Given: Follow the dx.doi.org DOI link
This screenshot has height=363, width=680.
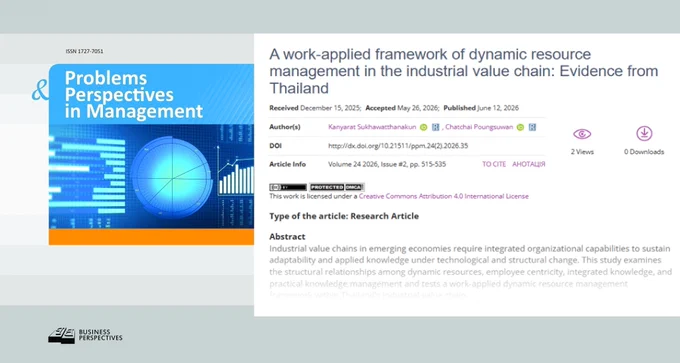Looking at the screenshot, I should 398,146.
